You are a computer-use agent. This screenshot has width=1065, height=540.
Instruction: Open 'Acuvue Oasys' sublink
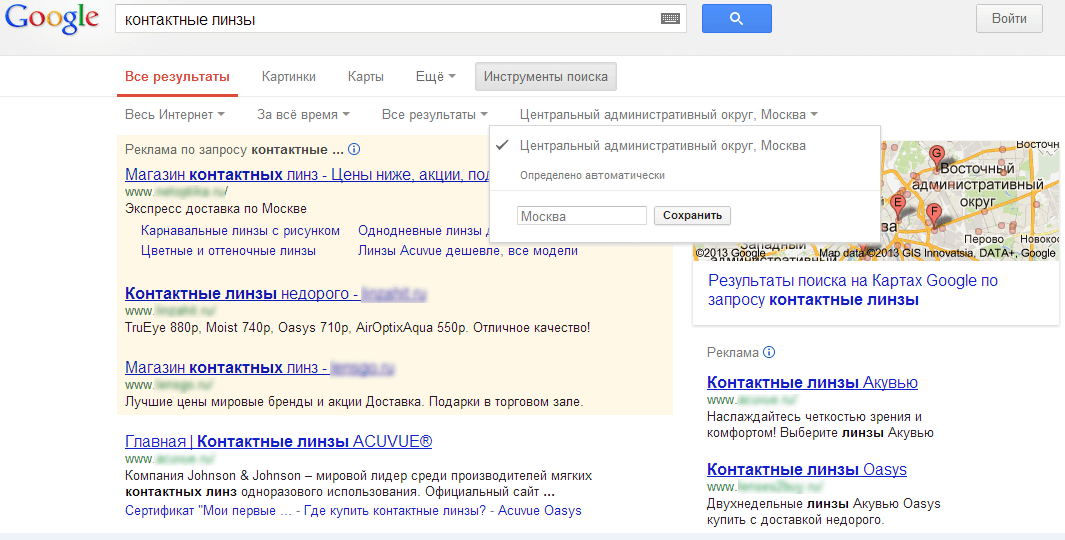tap(540, 511)
